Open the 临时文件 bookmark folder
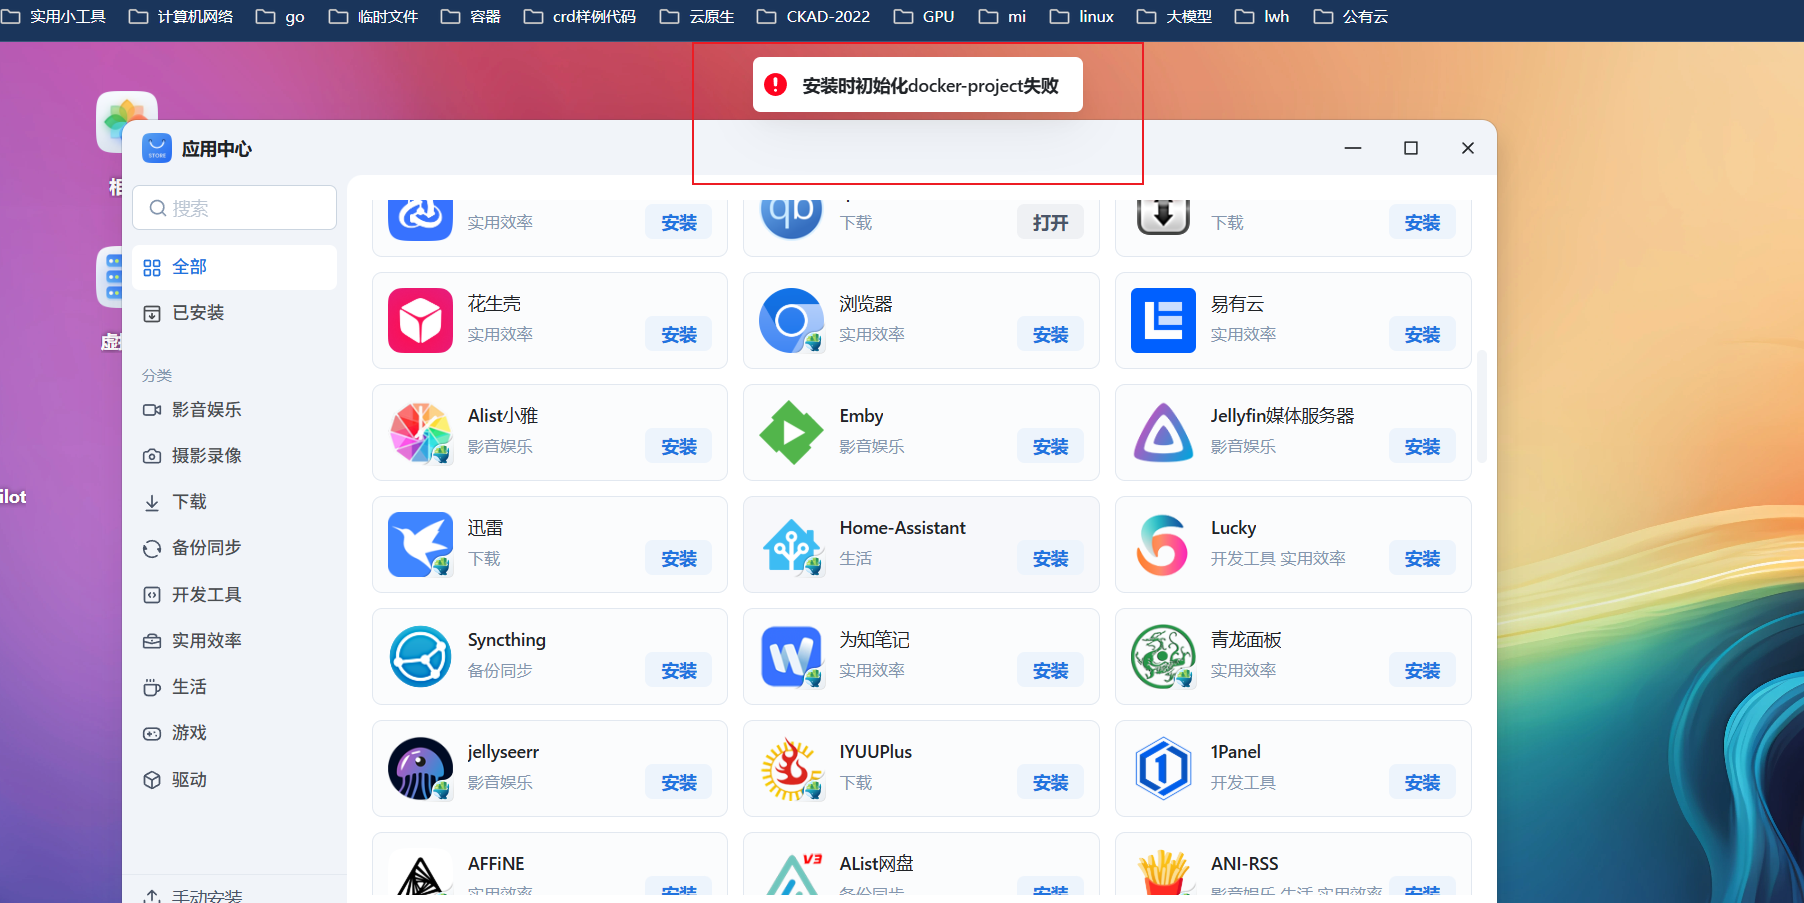This screenshot has height=903, width=1804. pos(373,16)
